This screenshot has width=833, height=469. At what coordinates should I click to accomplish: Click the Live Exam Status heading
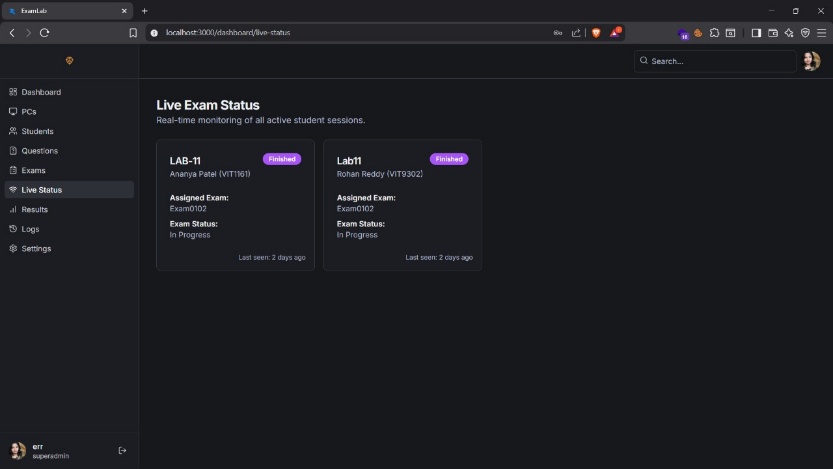tap(208, 105)
